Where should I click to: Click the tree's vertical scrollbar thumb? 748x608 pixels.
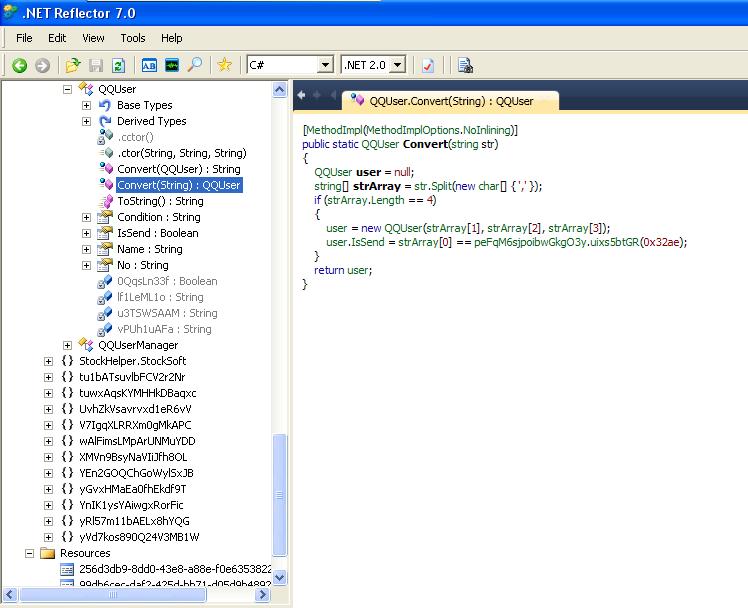(x=280, y=495)
